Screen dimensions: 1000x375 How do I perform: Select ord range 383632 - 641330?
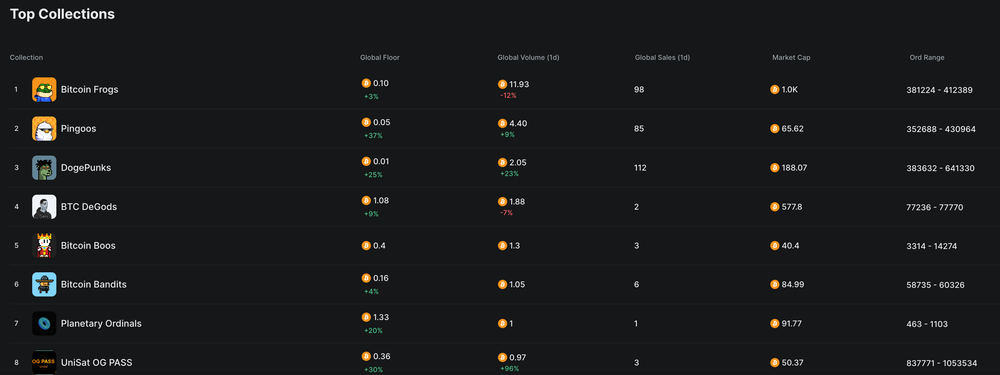[x=940, y=168]
